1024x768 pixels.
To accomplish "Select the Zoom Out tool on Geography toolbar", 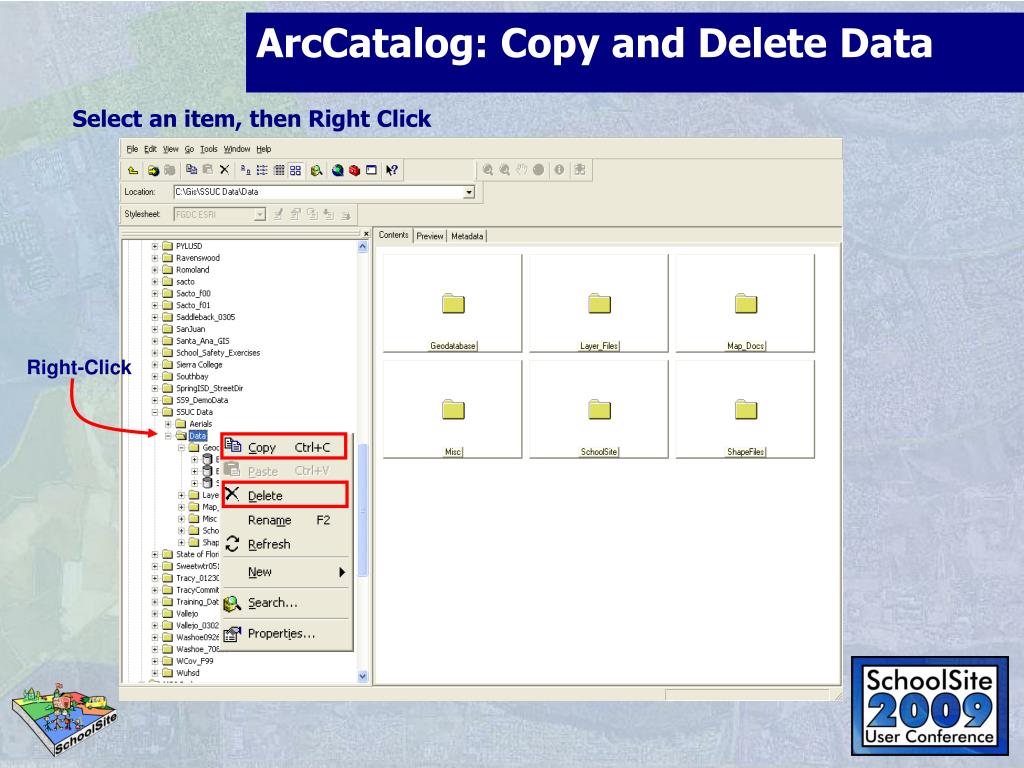I will [x=504, y=170].
